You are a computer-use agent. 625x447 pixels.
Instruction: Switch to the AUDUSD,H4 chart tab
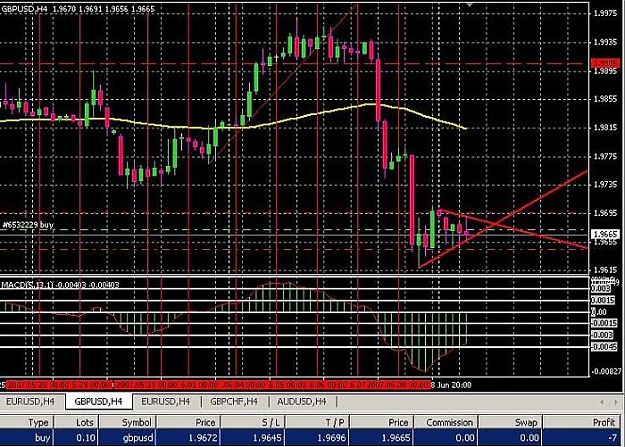click(x=302, y=402)
